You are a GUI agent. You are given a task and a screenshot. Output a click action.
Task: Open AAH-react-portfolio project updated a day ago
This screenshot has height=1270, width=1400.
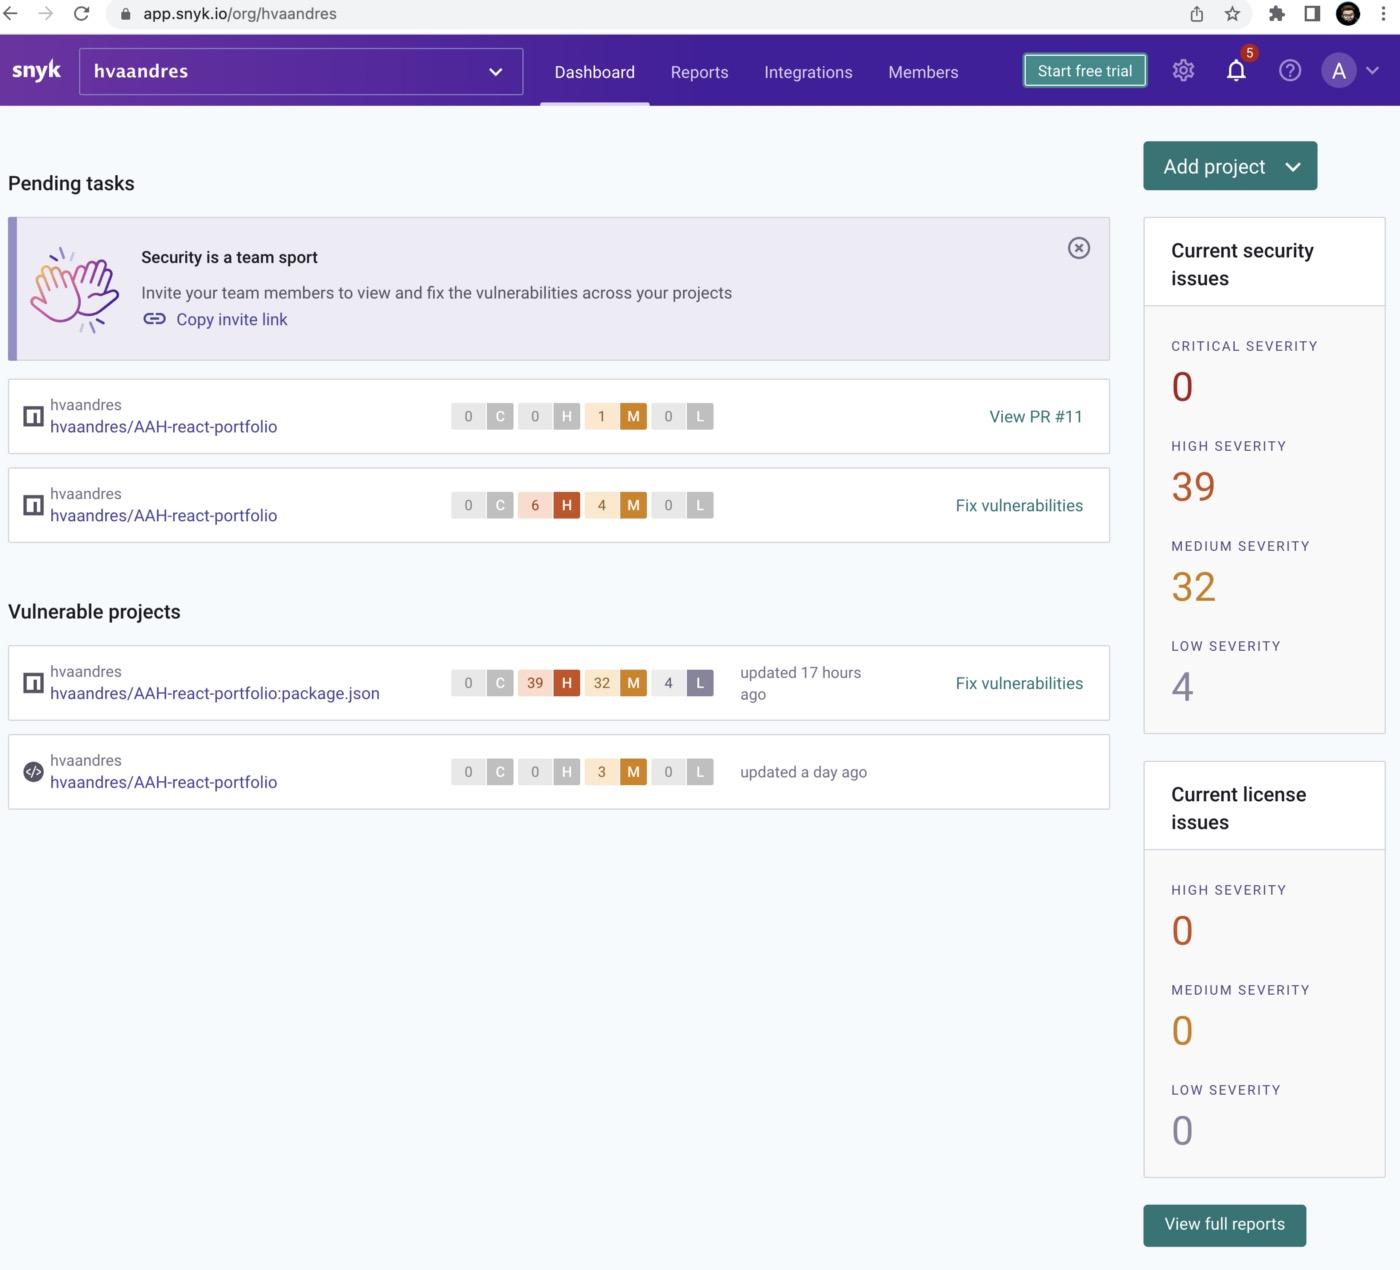coord(163,782)
